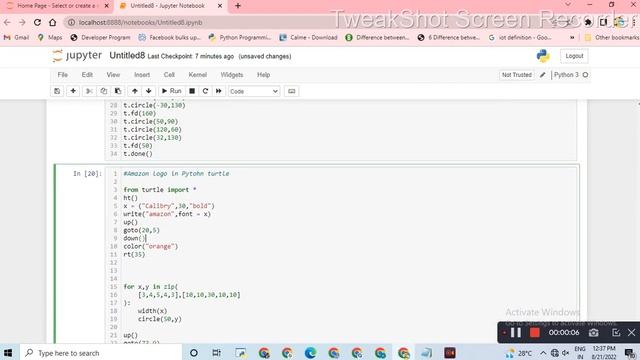This screenshot has height=360, width=640.
Task: Open the Other bookmarks folder
Action: (611, 38)
